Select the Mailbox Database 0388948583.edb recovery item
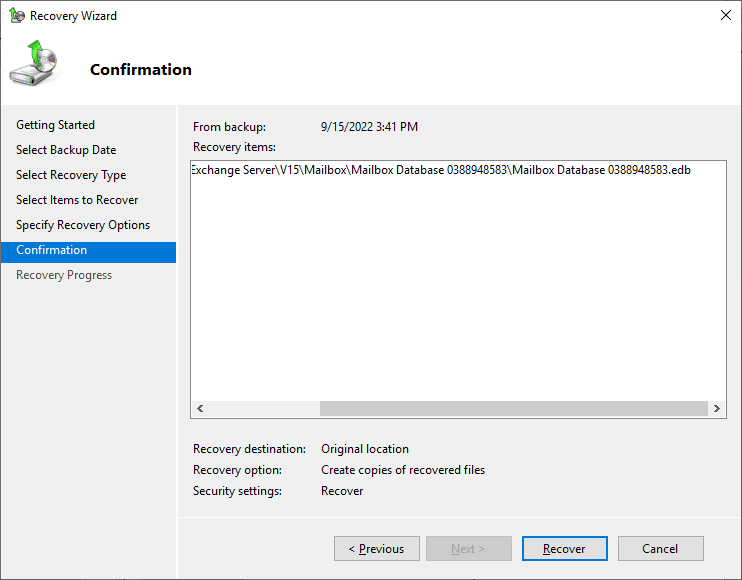The width and height of the screenshot is (742, 580). tap(441, 170)
